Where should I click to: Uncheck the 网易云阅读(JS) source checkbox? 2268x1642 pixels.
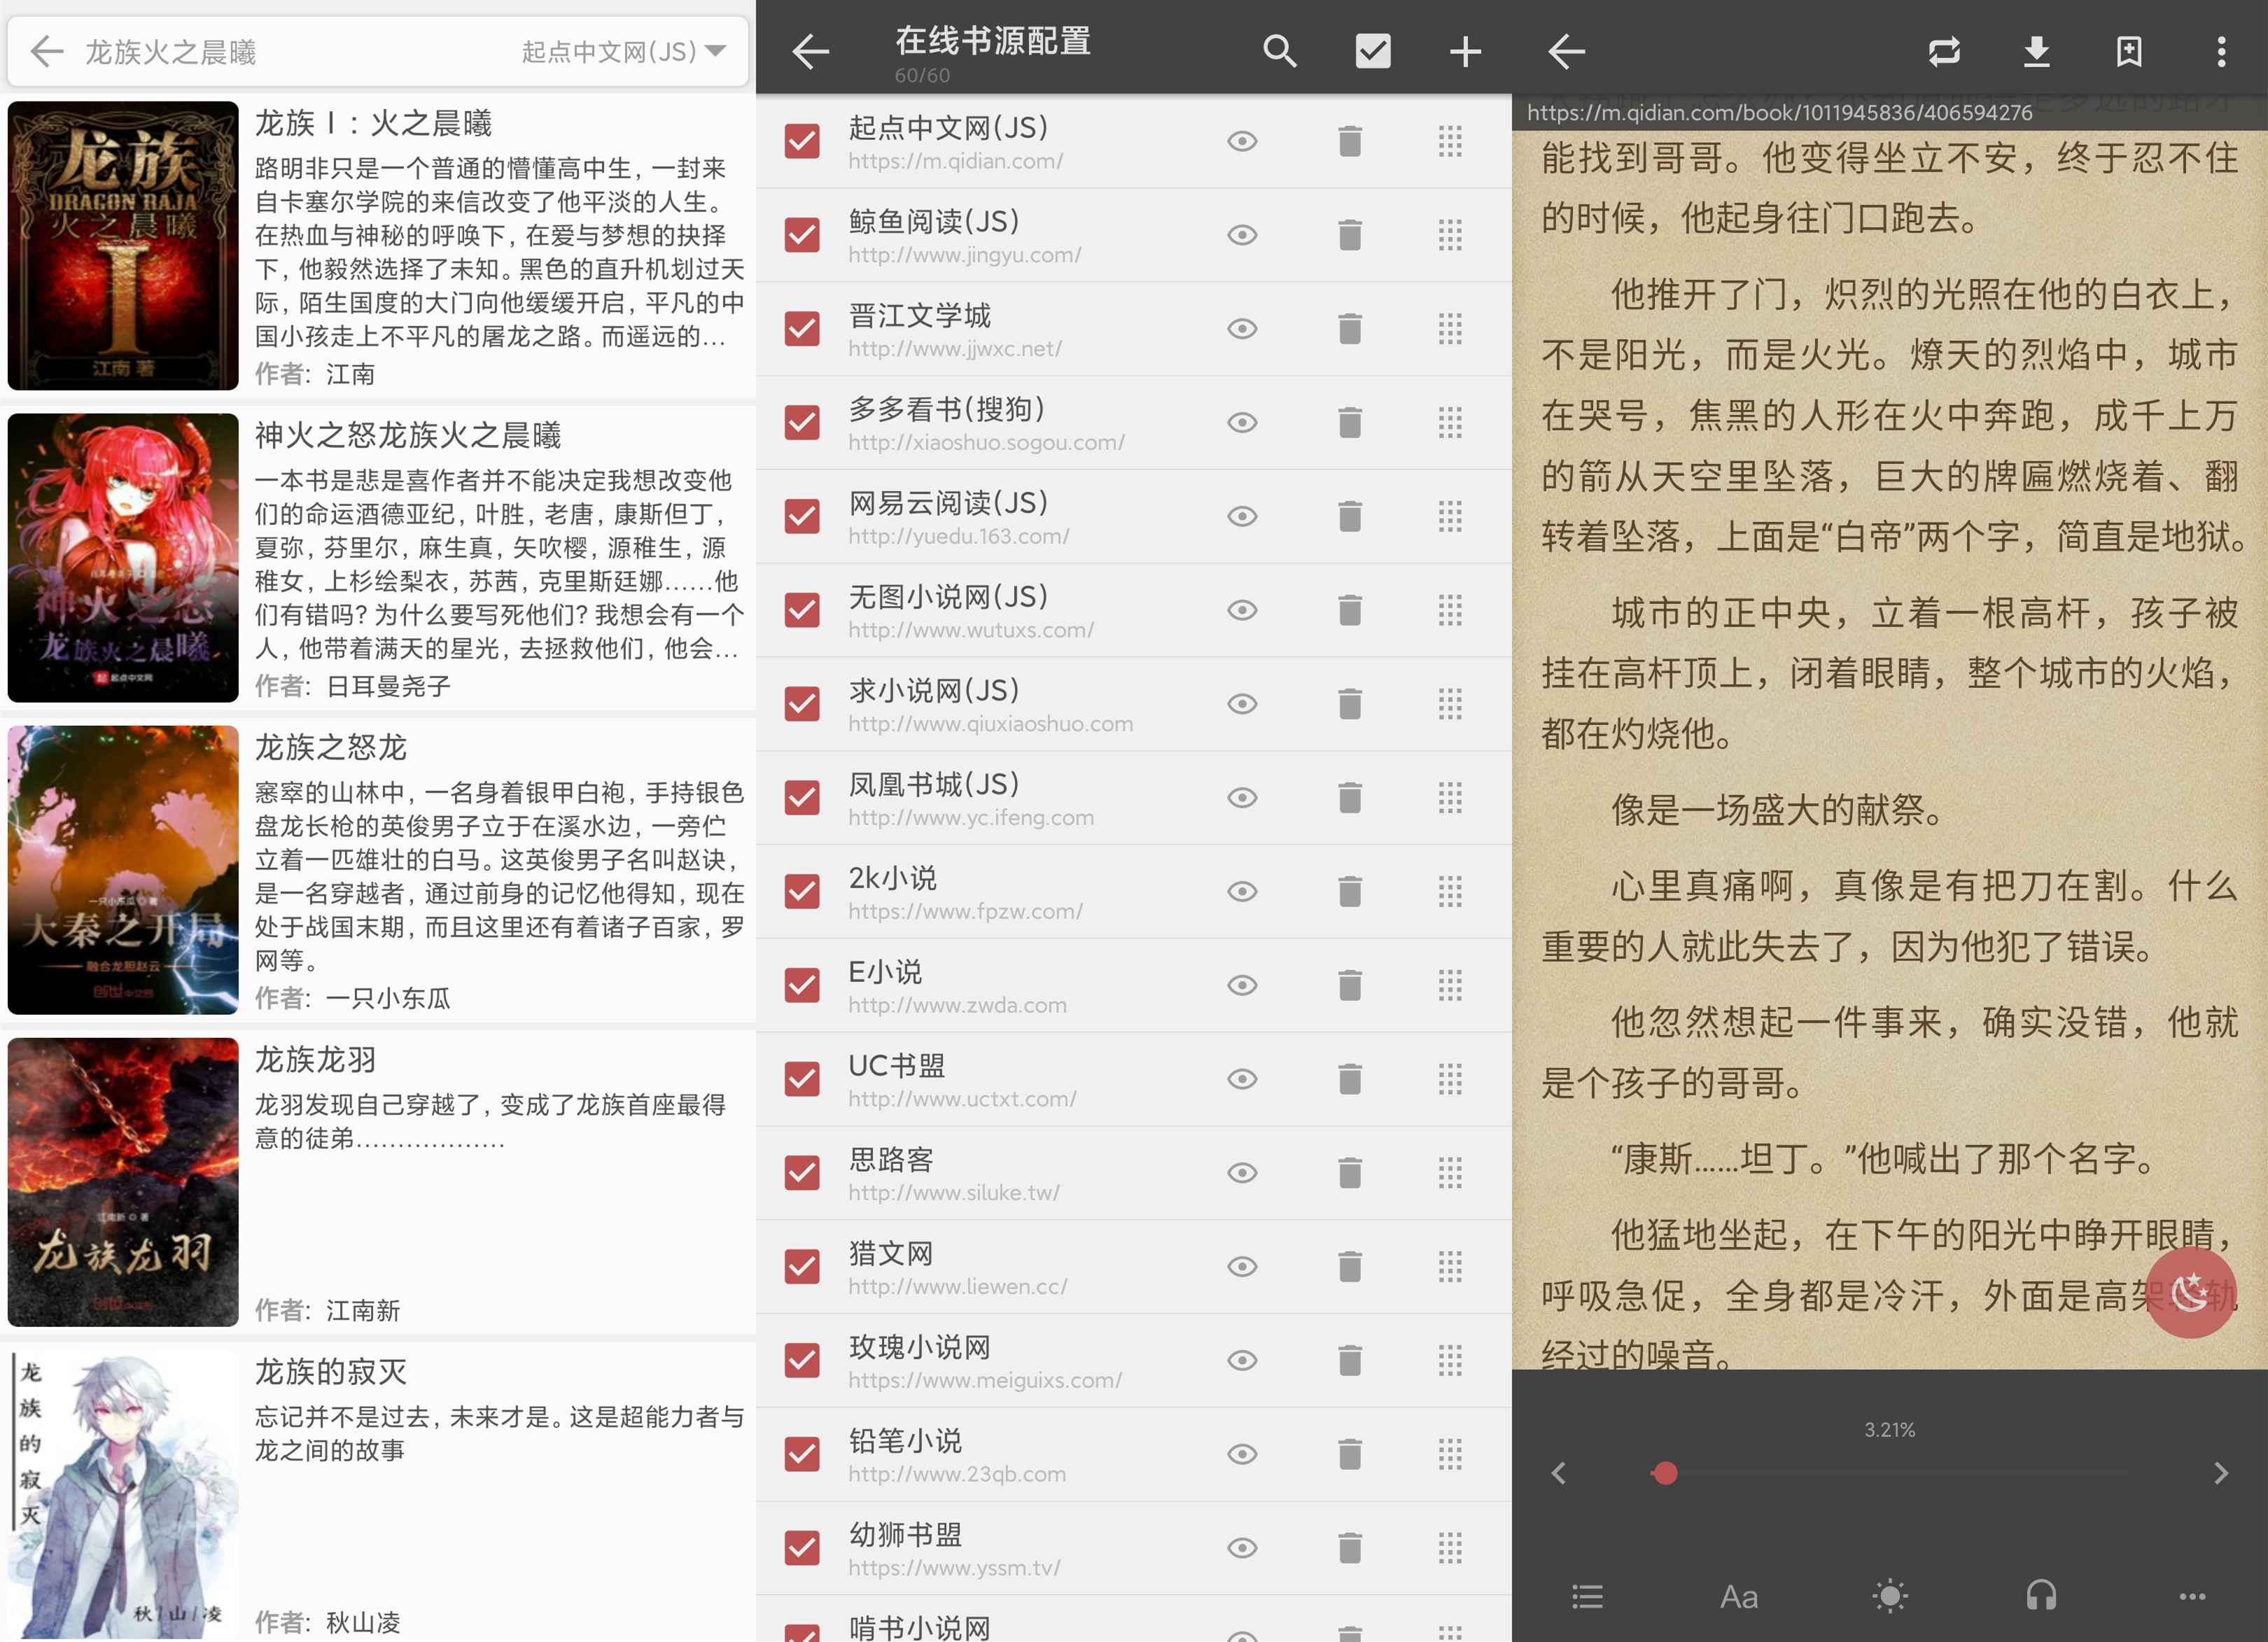(801, 516)
